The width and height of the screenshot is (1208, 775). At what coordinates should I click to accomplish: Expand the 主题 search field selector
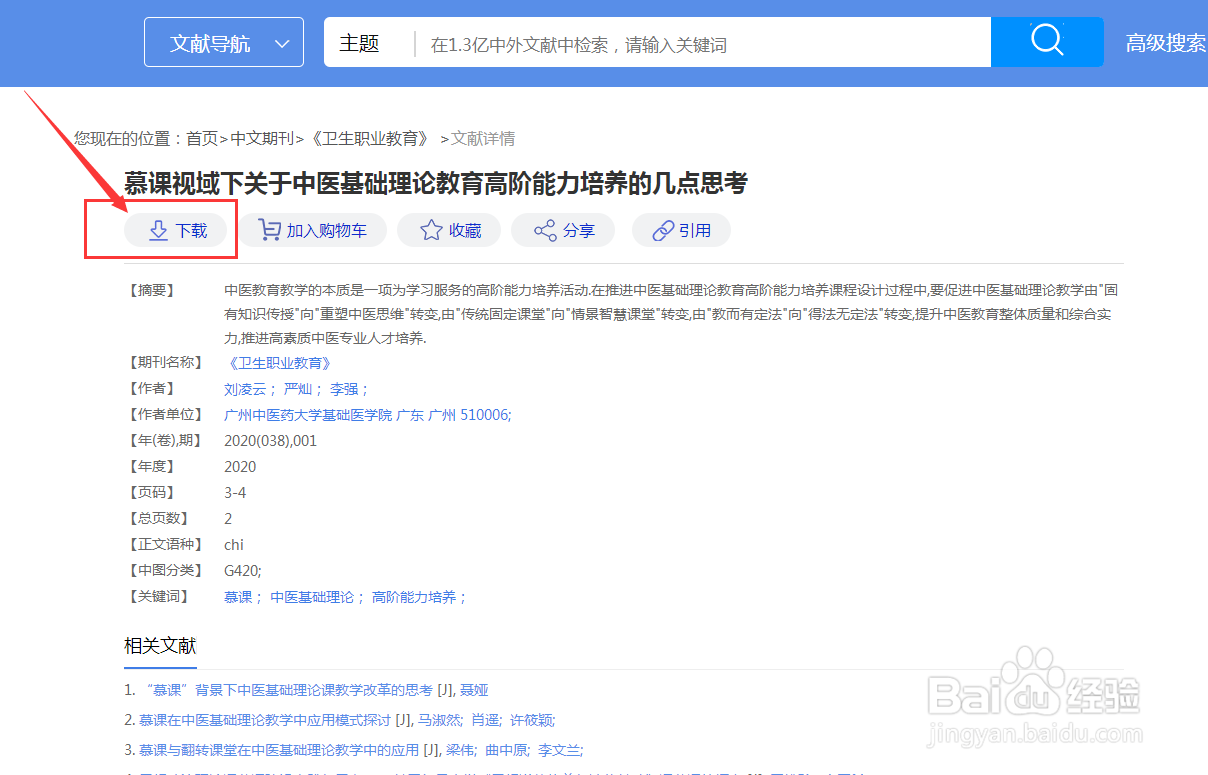[360, 42]
